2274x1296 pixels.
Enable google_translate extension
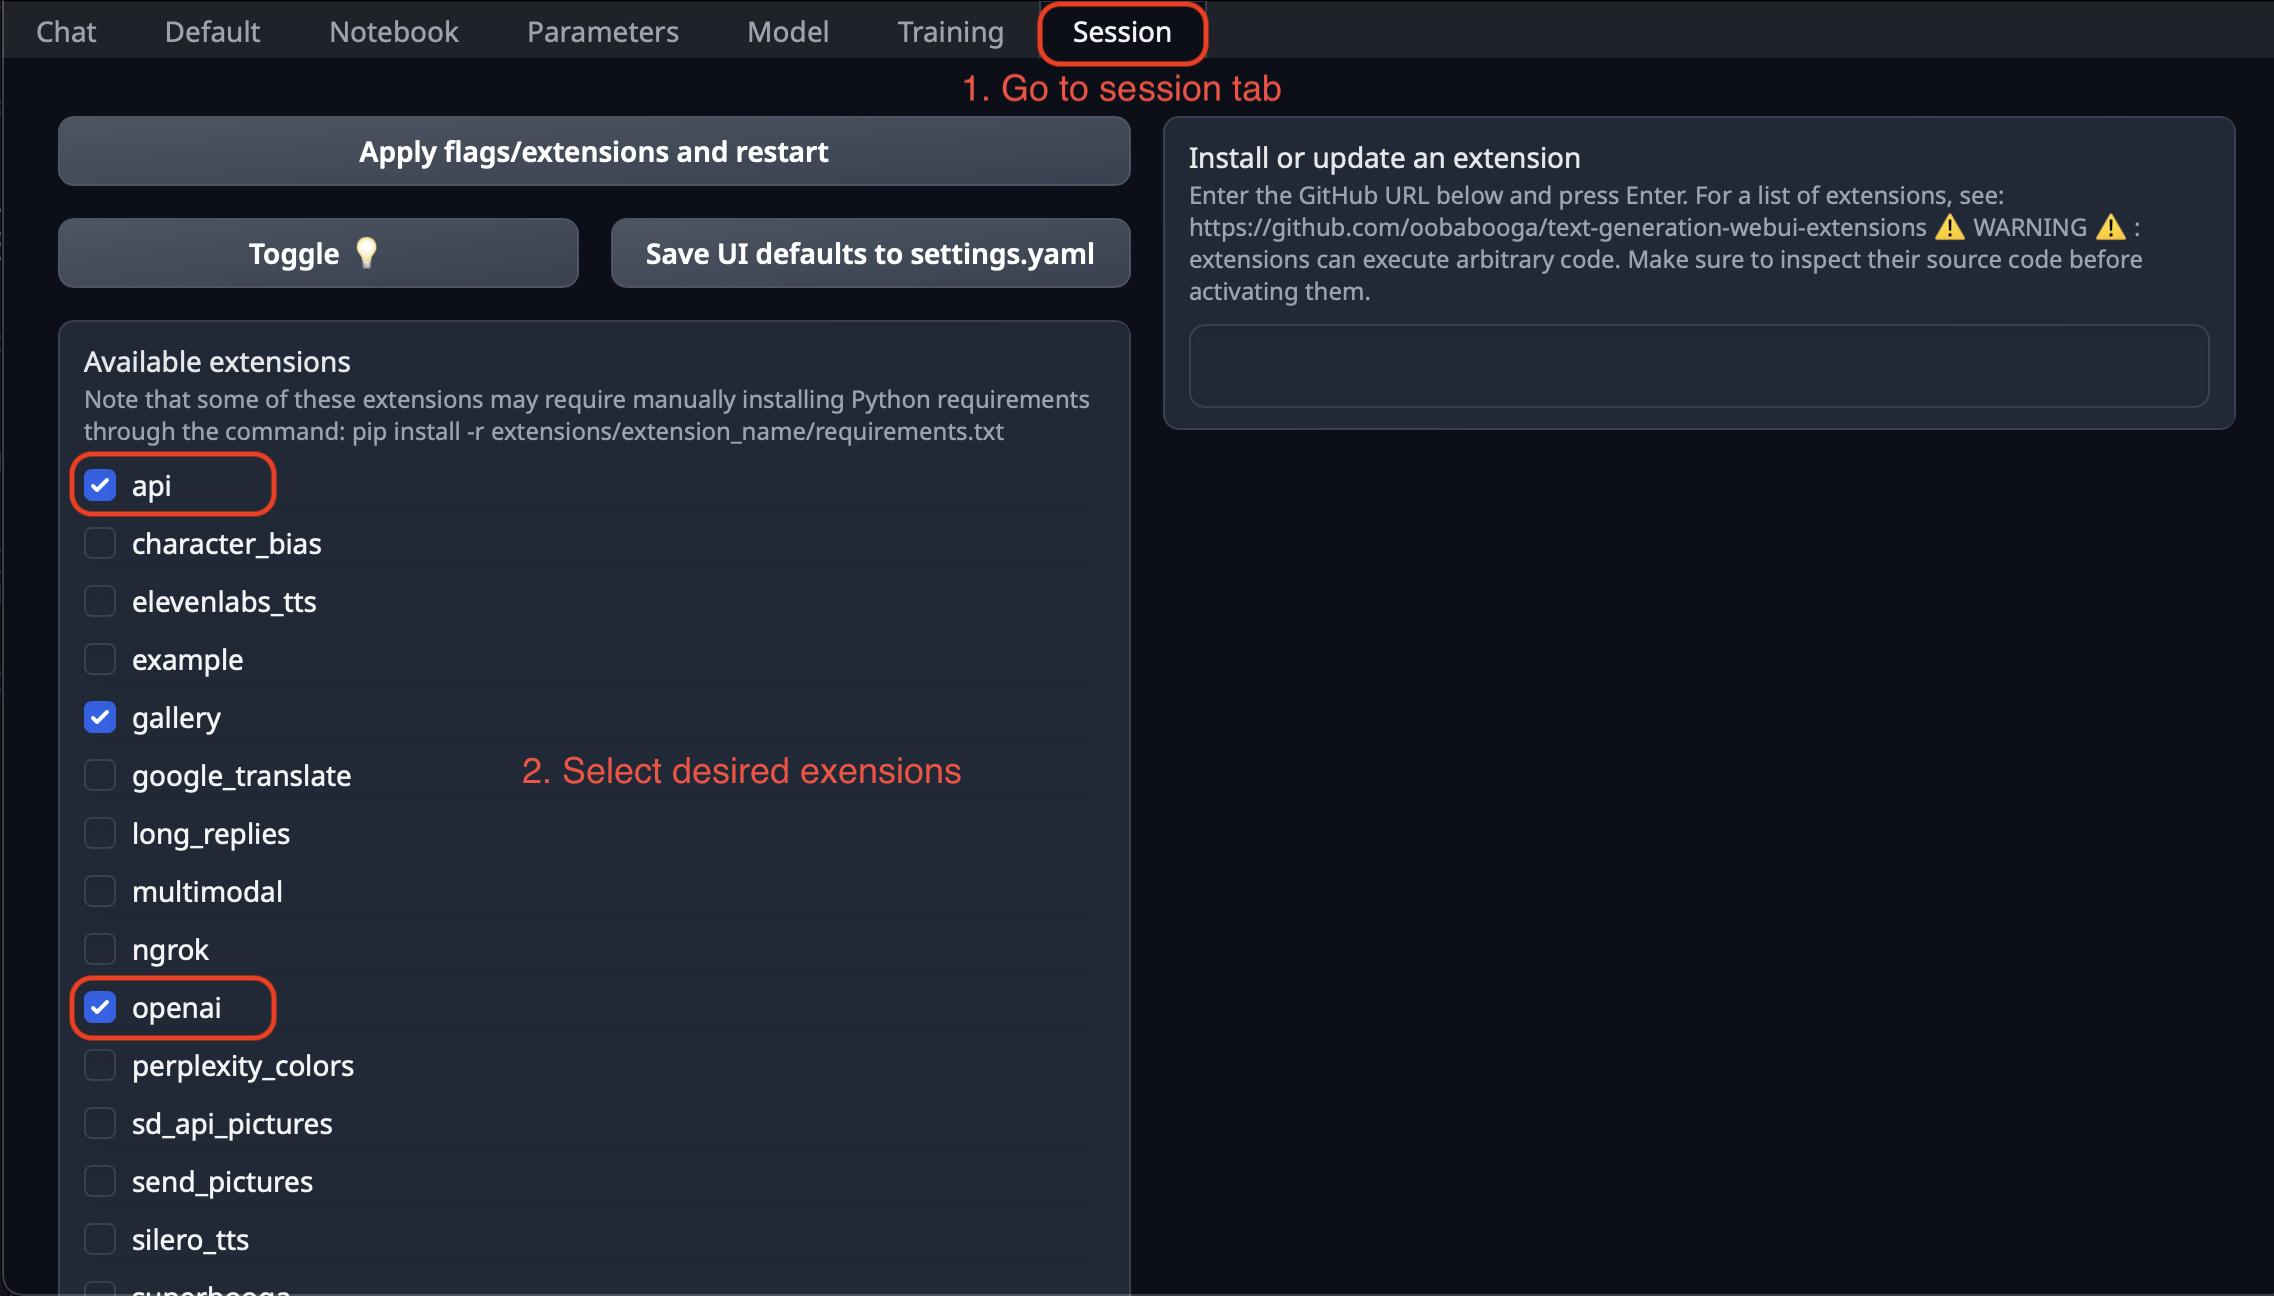[x=100, y=775]
